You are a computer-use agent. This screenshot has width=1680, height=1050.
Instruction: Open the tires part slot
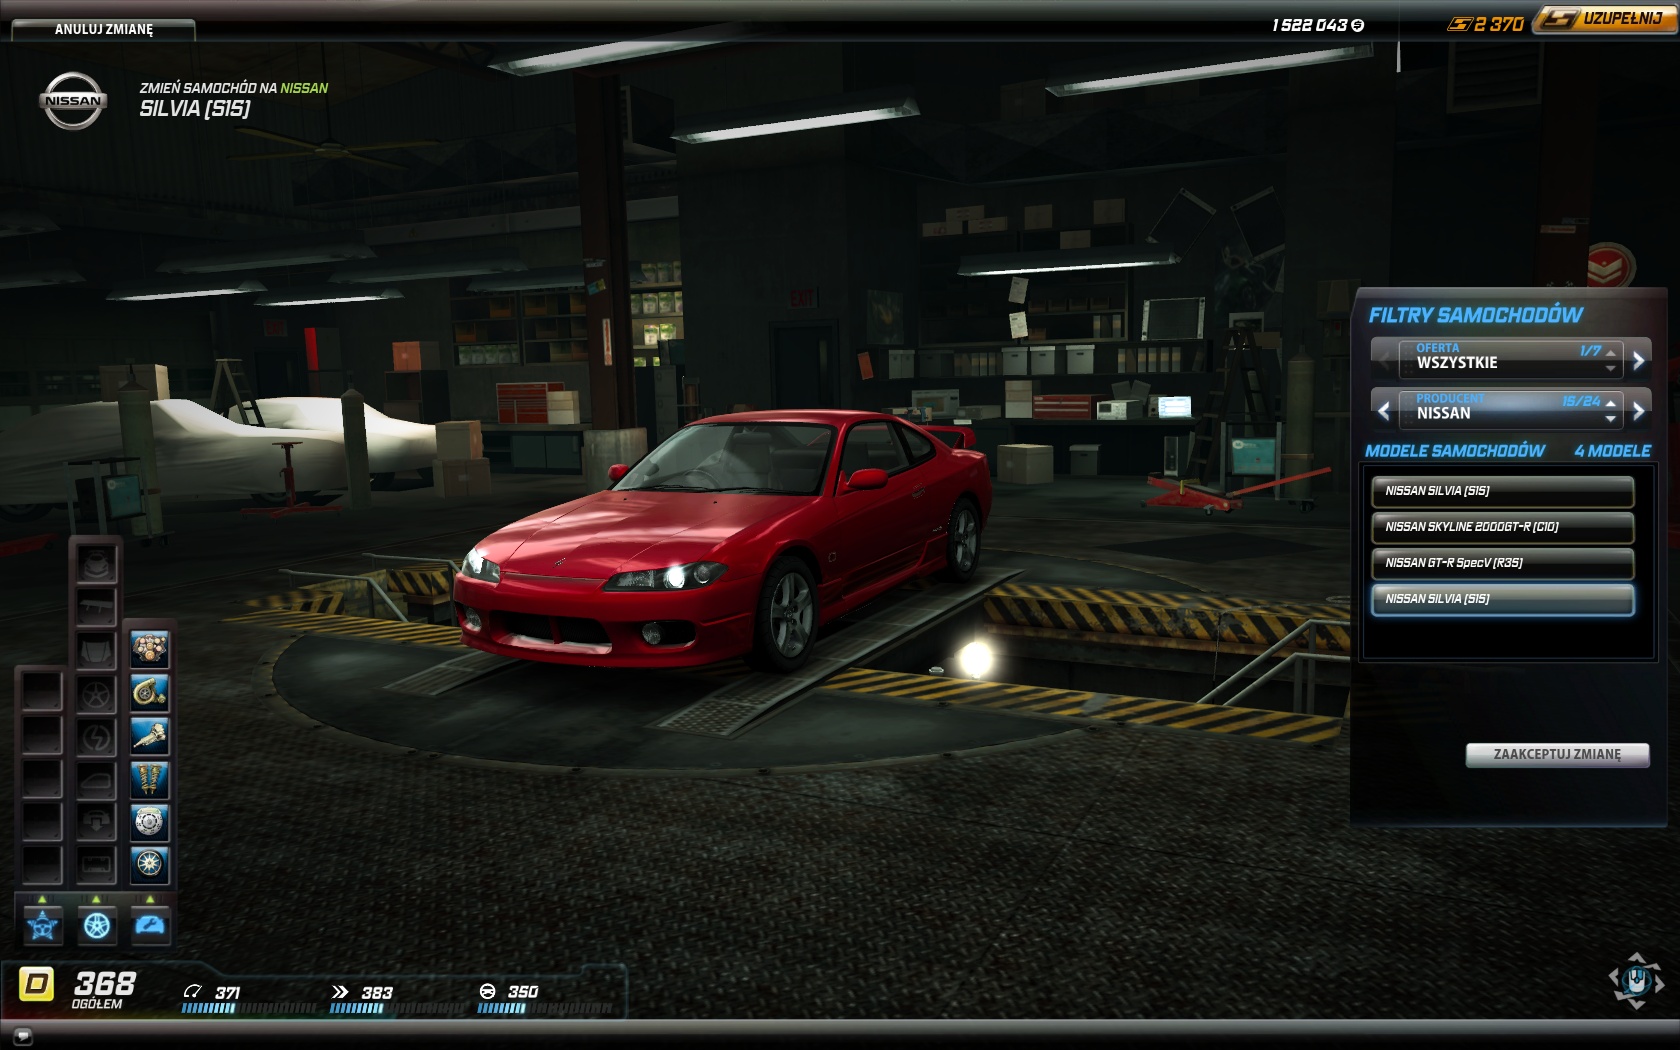tap(150, 864)
